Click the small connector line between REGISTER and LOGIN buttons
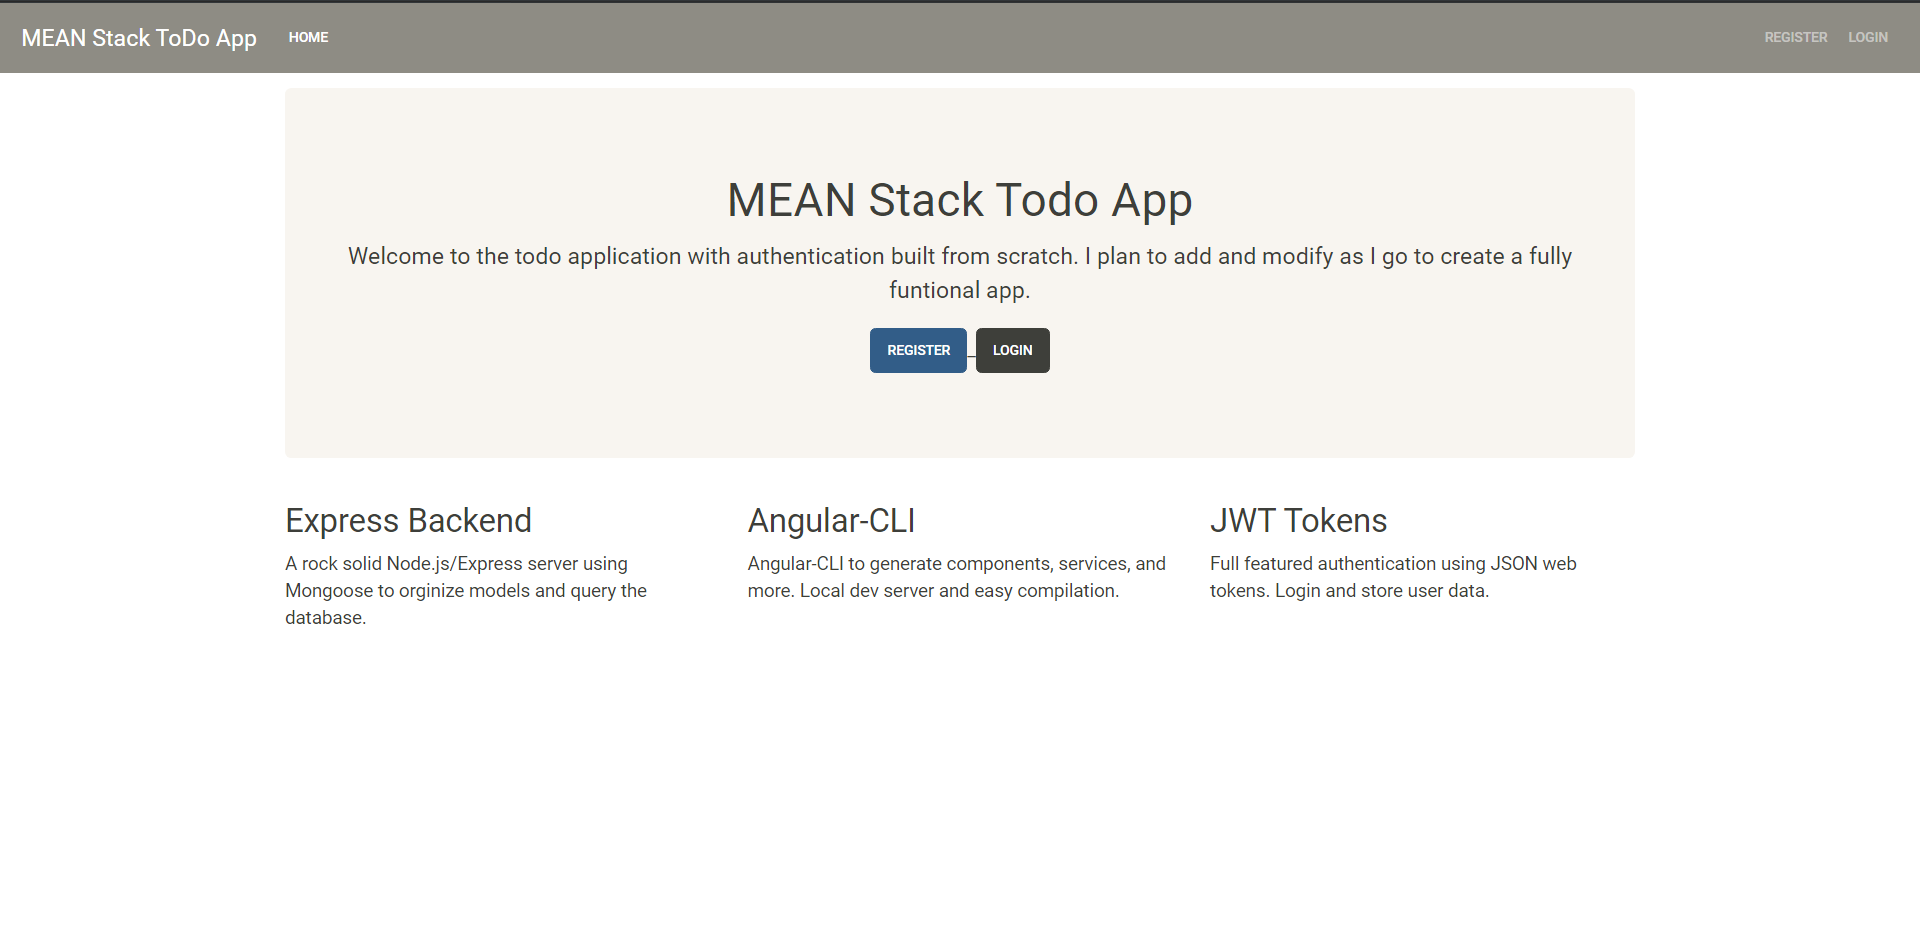 click(971, 356)
